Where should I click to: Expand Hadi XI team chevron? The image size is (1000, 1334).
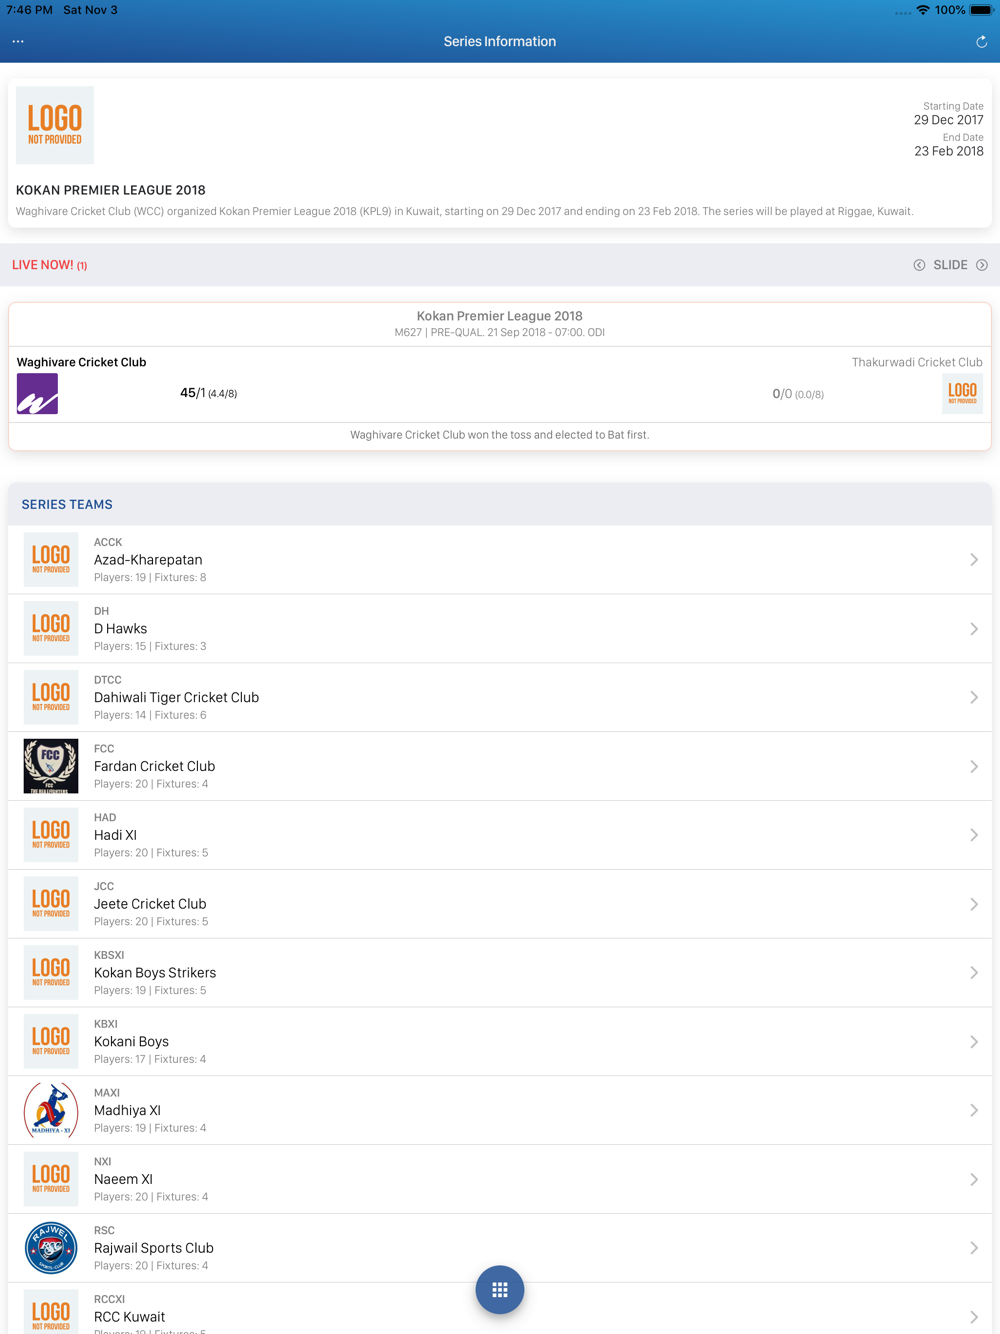pyautogui.click(x=973, y=835)
